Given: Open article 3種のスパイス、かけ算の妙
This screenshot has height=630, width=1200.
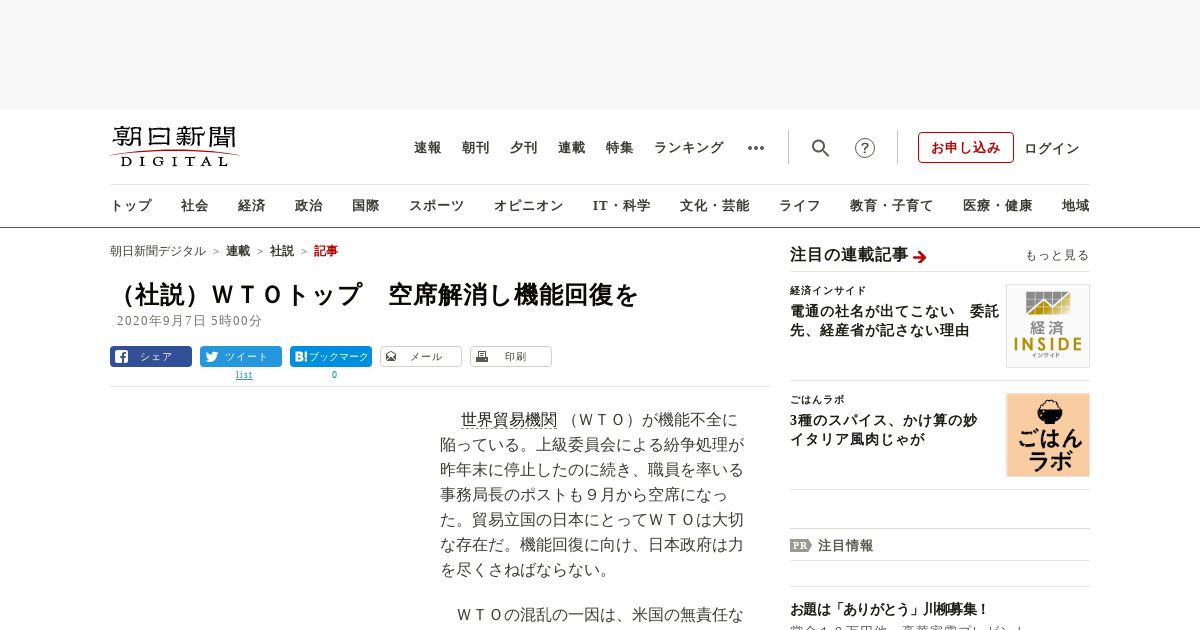Looking at the screenshot, I should click(883, 430).
